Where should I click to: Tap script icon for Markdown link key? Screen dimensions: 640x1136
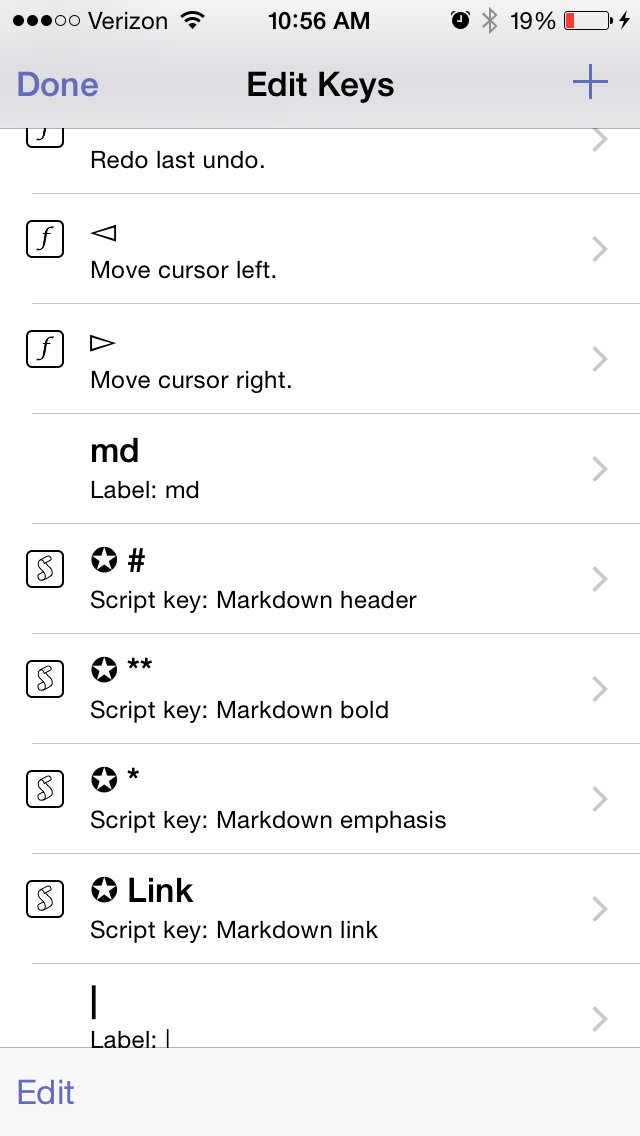pyautogui.click(x=44, y=900)
